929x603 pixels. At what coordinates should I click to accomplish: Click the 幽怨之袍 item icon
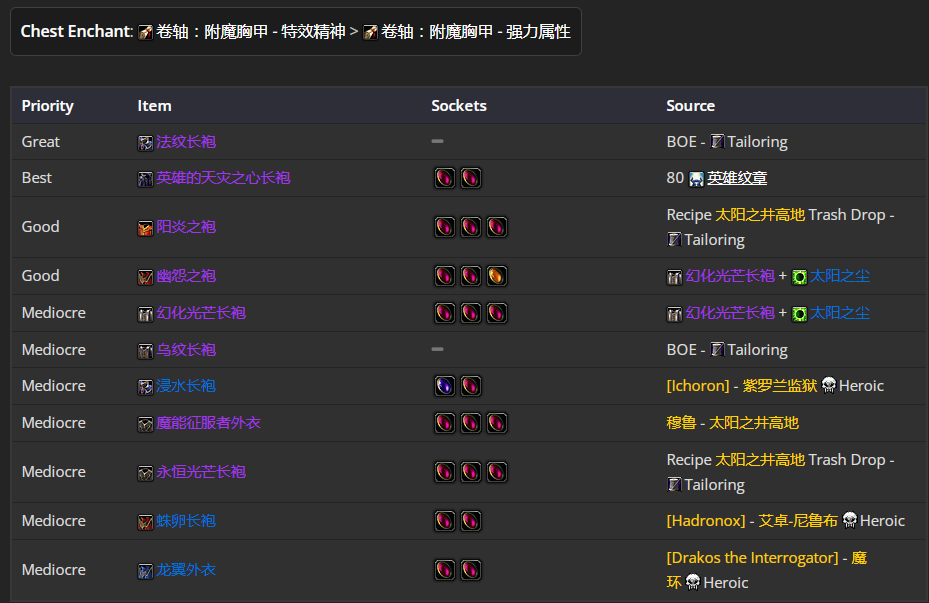click(x=145, y=277)
